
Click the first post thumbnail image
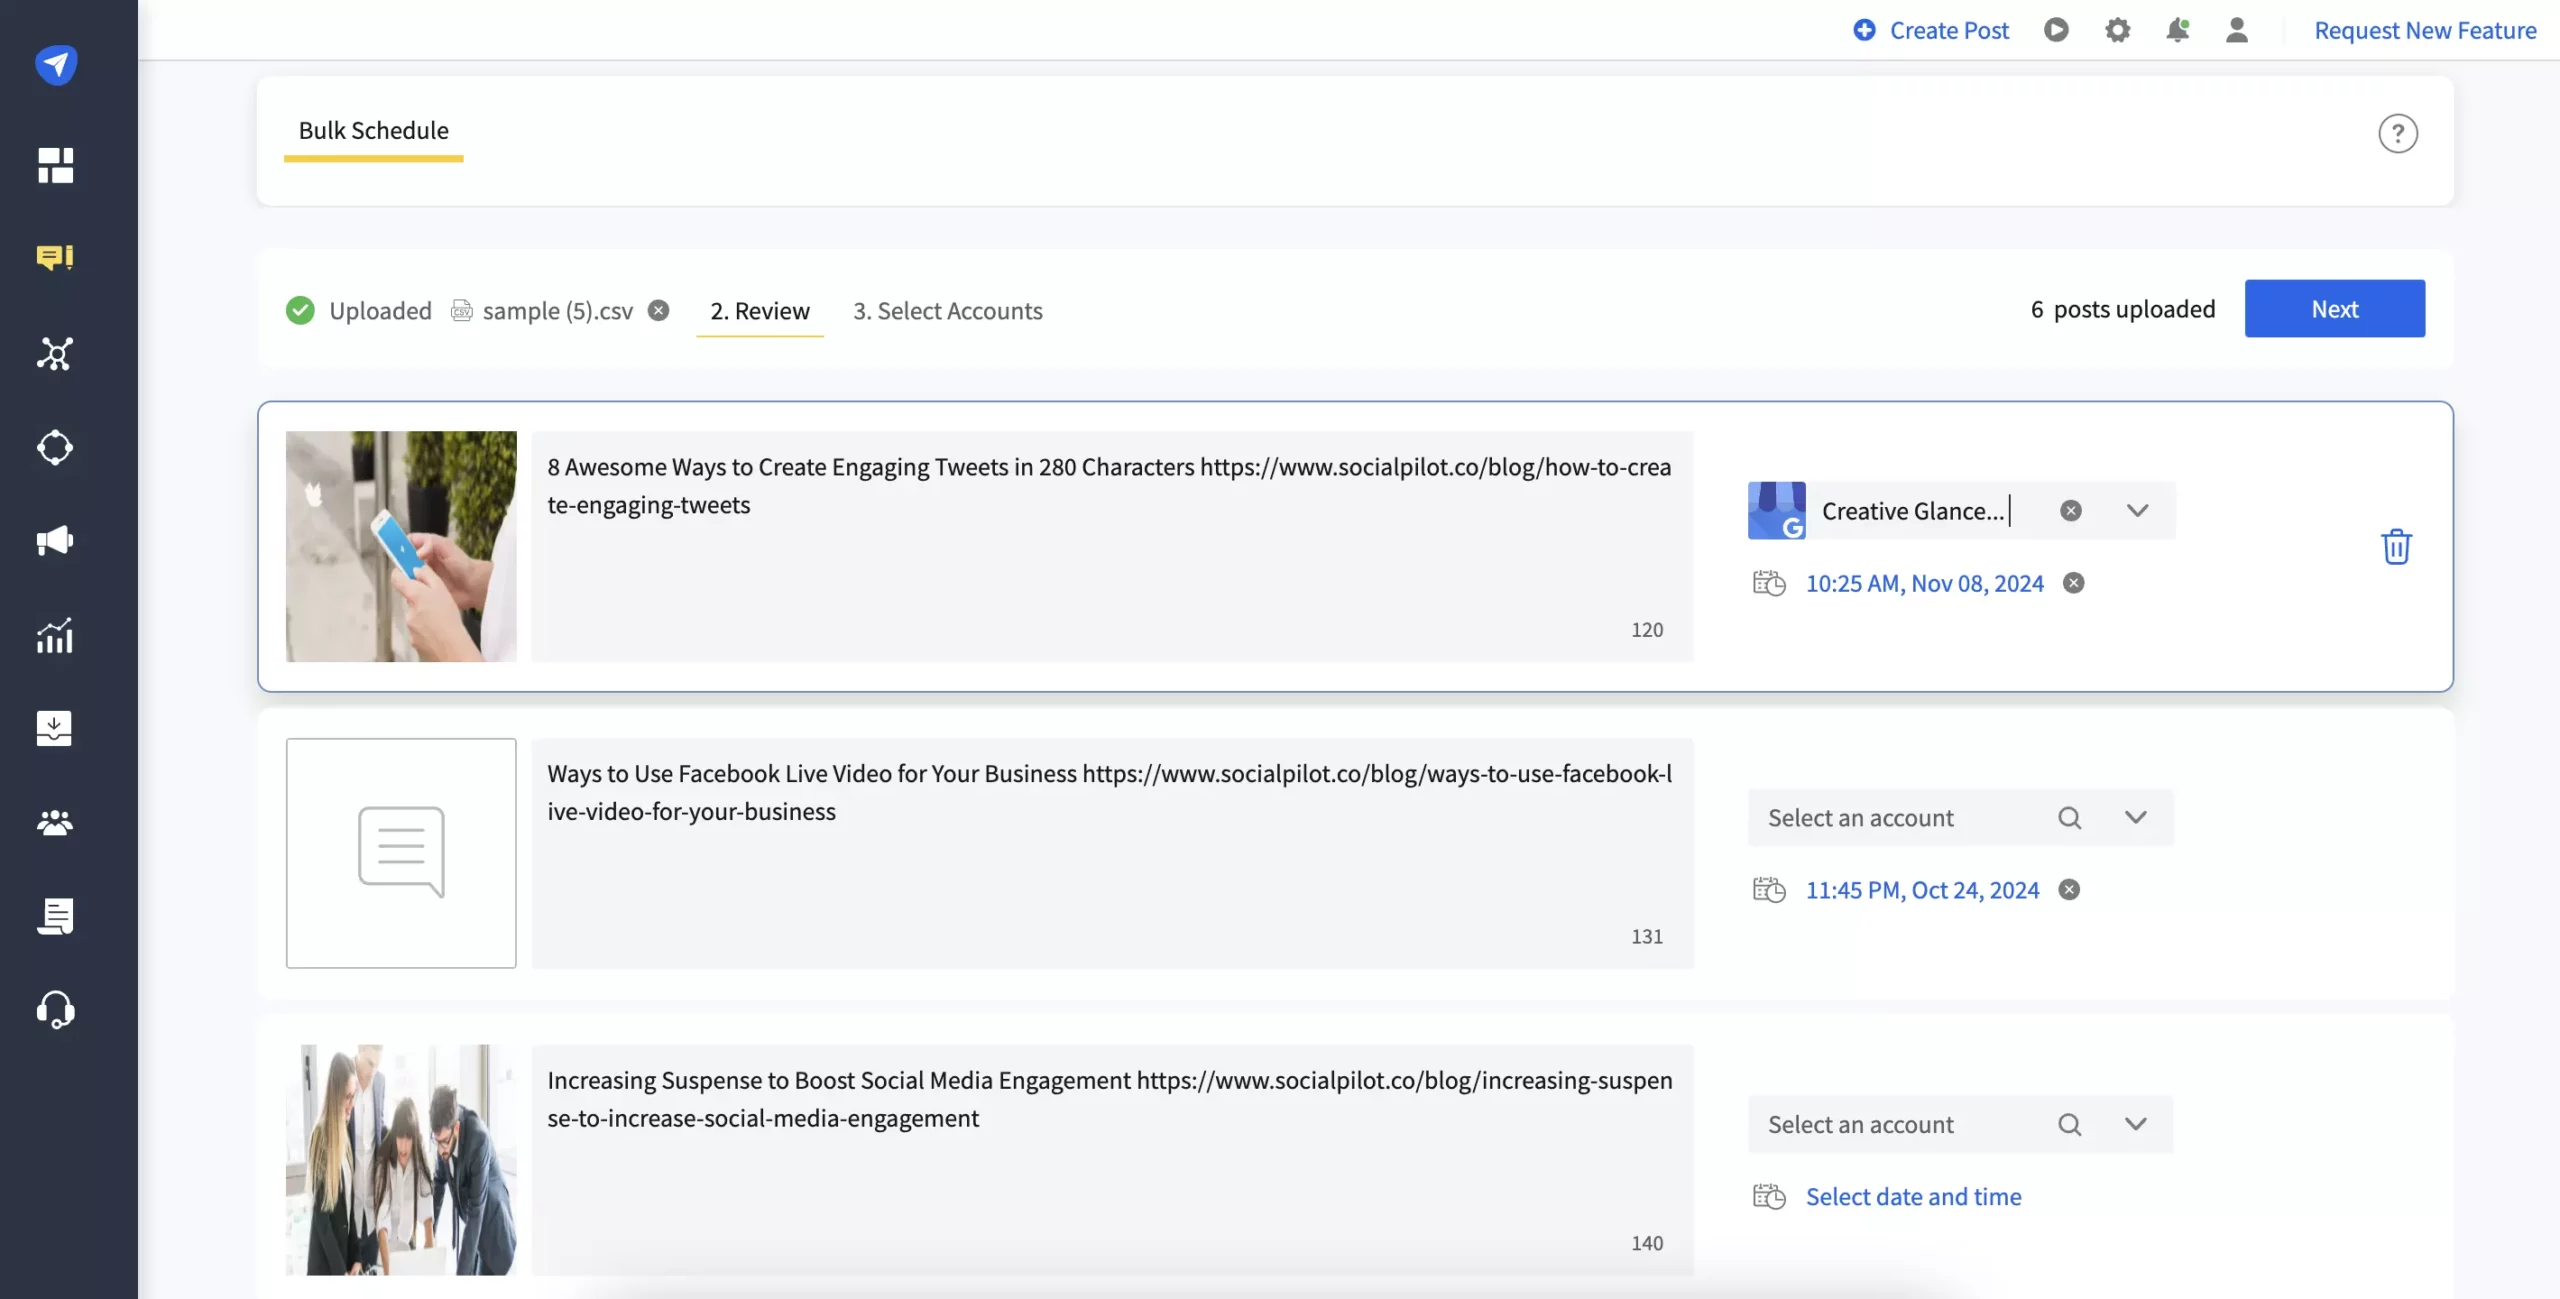pos(401,545)
